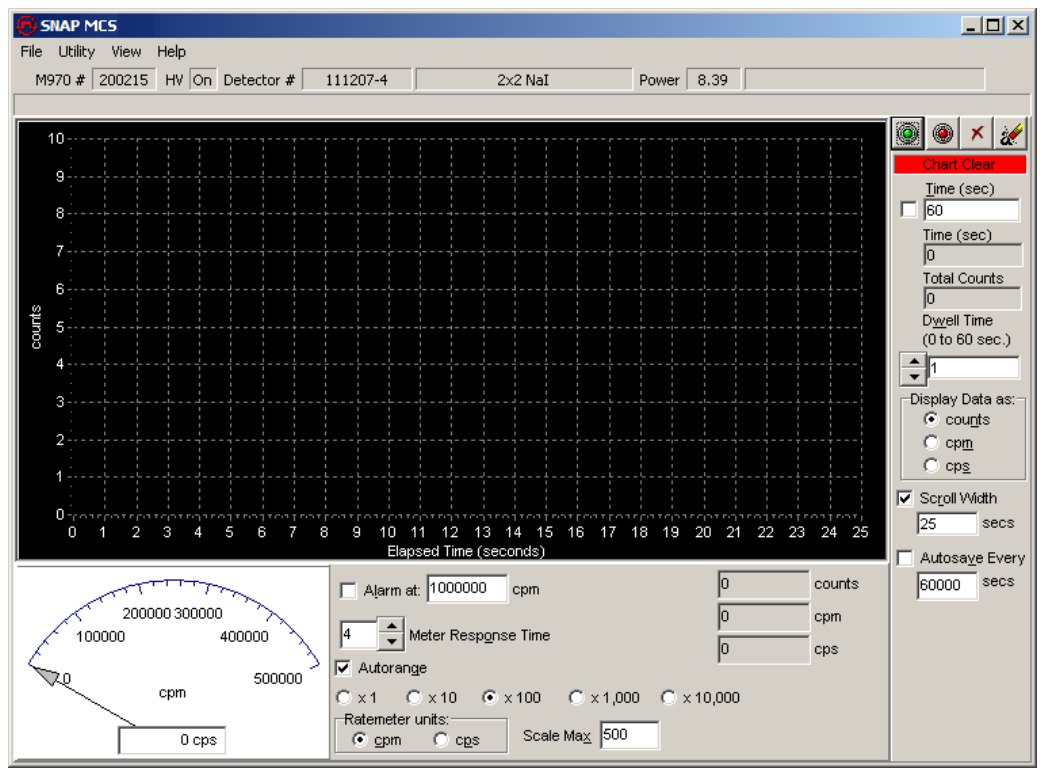Select the x 10,000 range radio button

[x=668, y=697]
